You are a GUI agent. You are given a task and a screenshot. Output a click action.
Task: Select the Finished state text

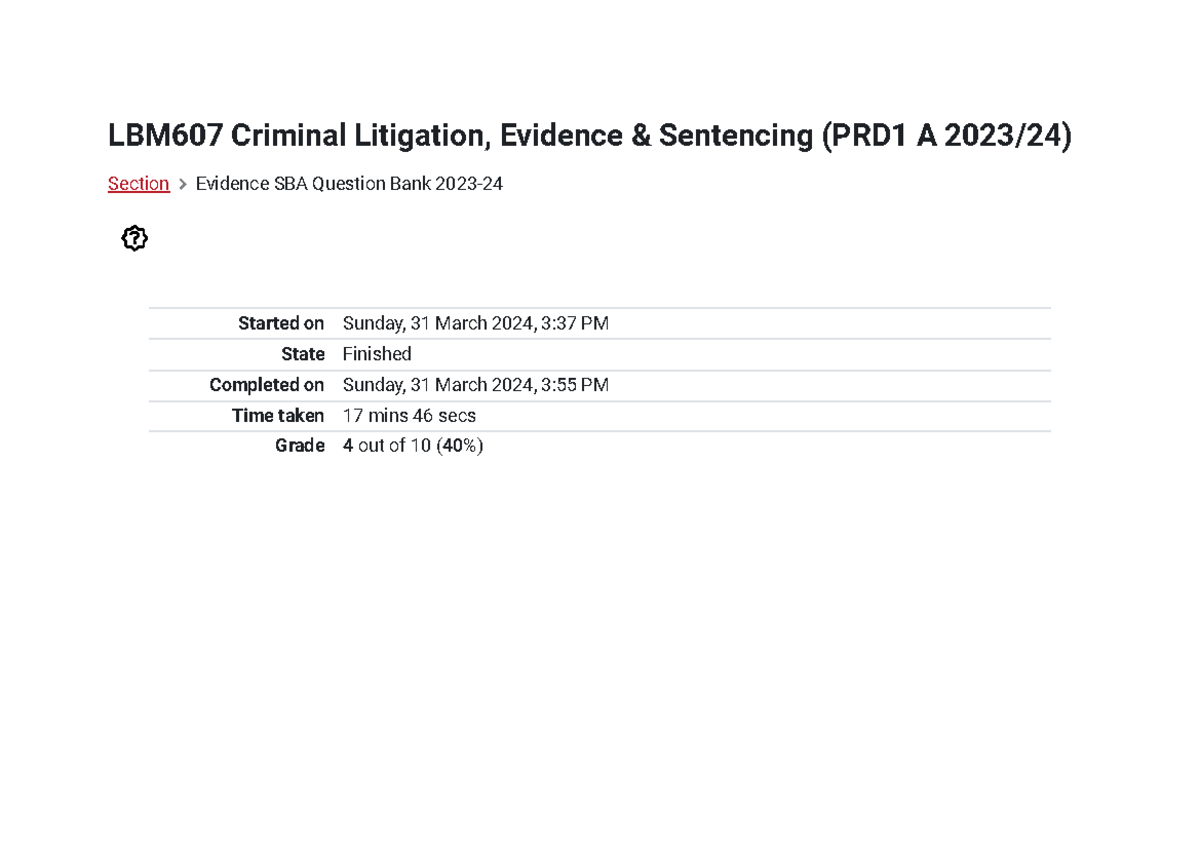click(377, 353)
